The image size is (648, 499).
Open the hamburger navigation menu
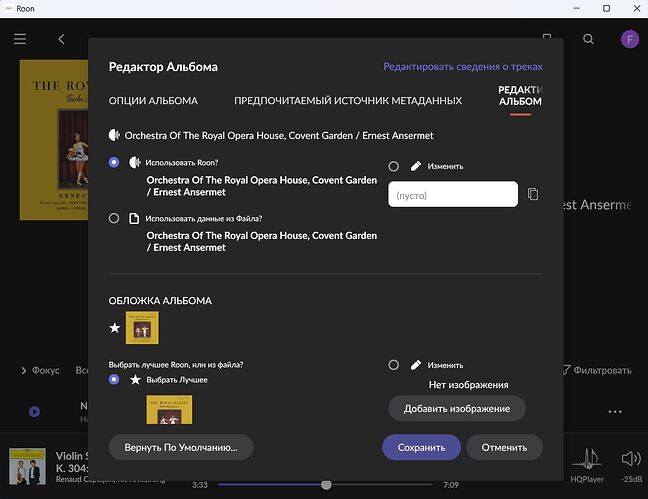[x=20, y=39]
